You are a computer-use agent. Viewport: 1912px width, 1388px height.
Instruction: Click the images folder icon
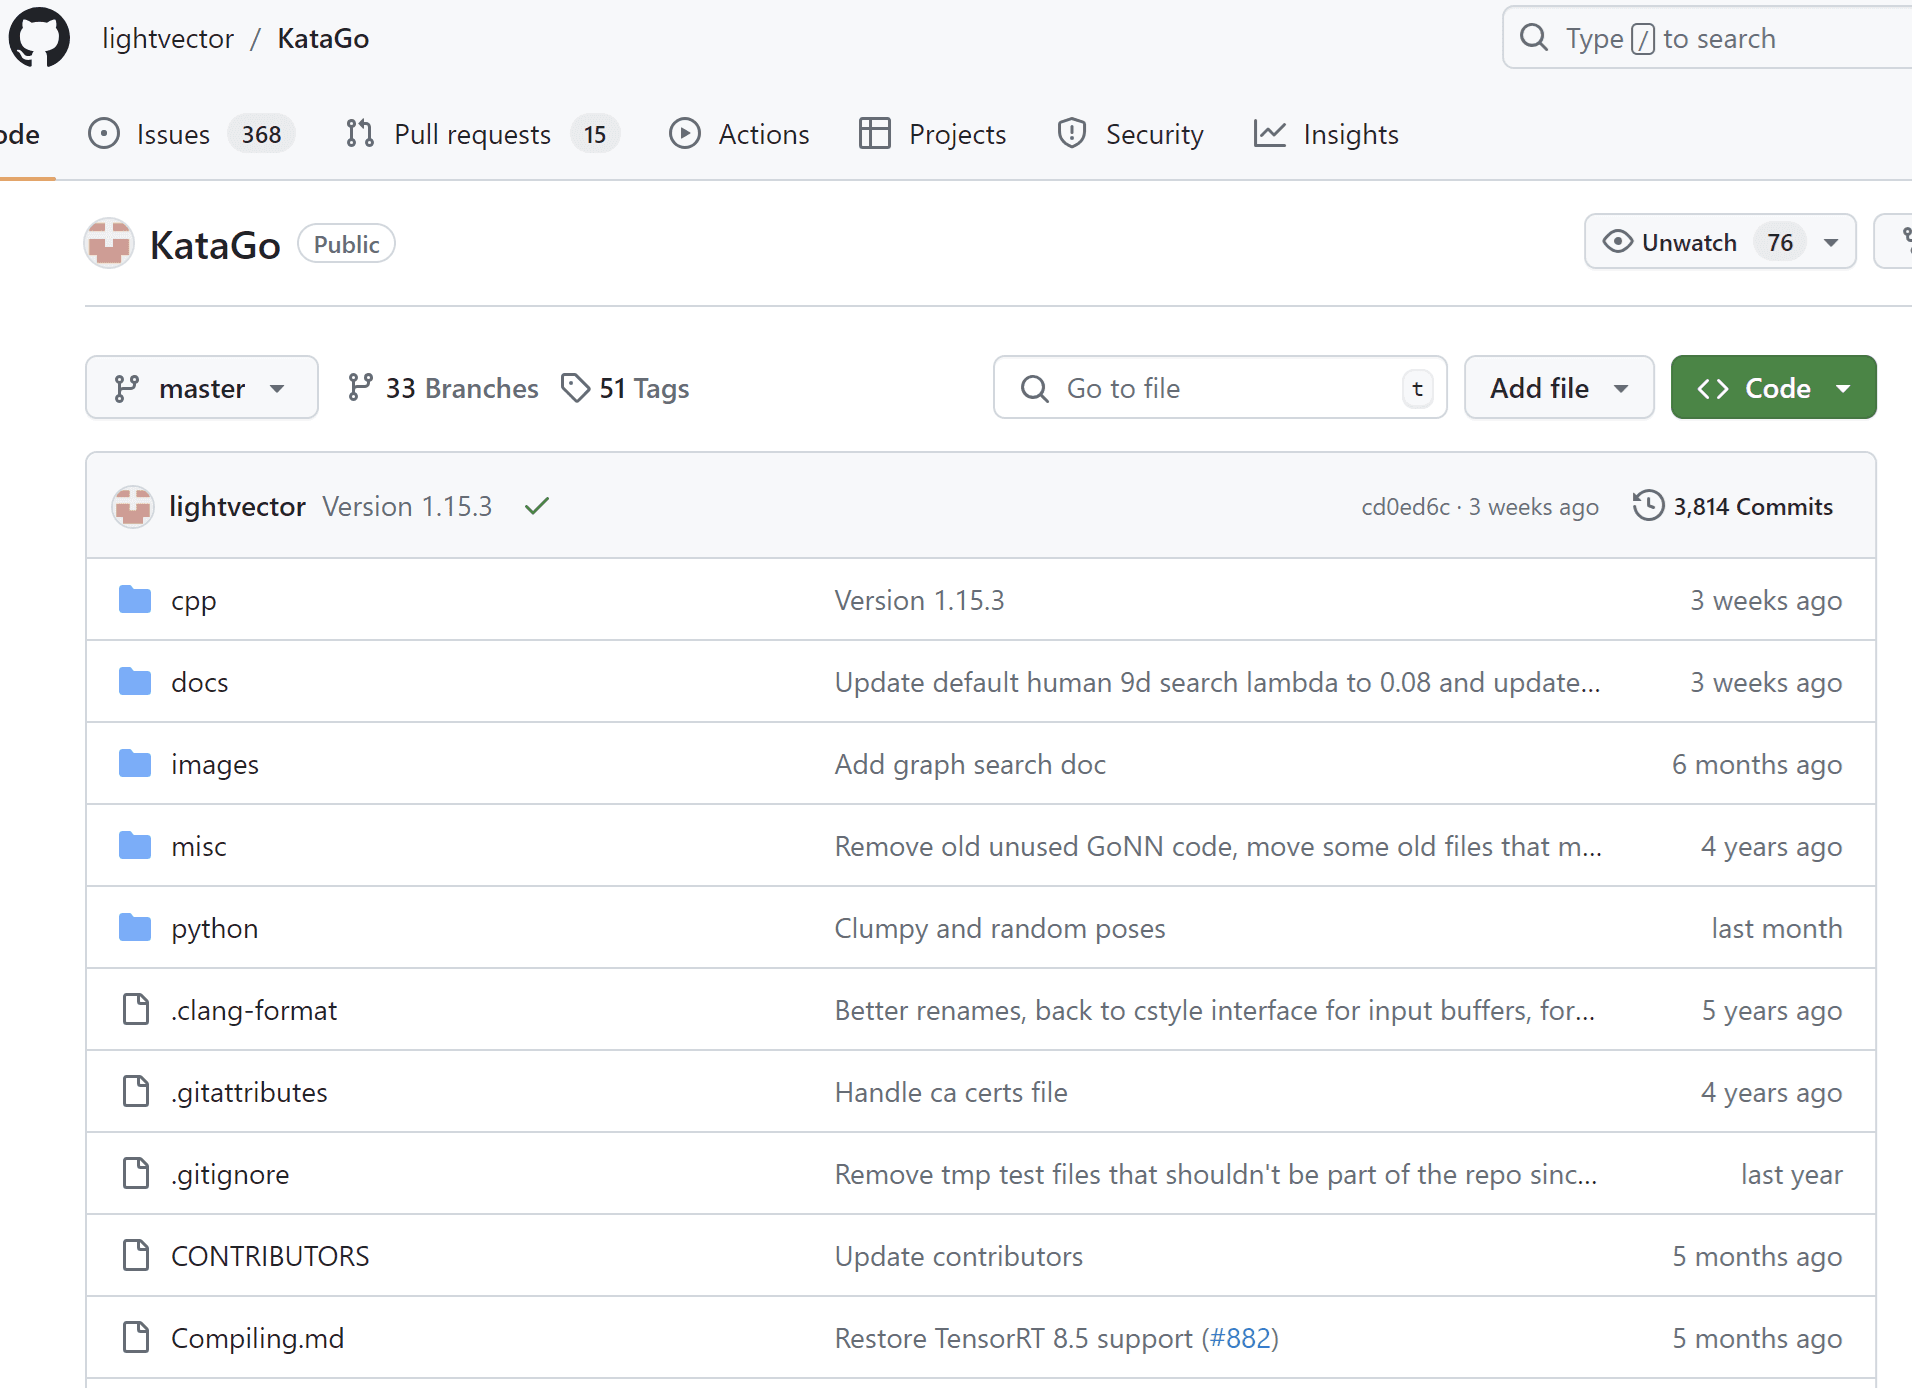point(135,764)
